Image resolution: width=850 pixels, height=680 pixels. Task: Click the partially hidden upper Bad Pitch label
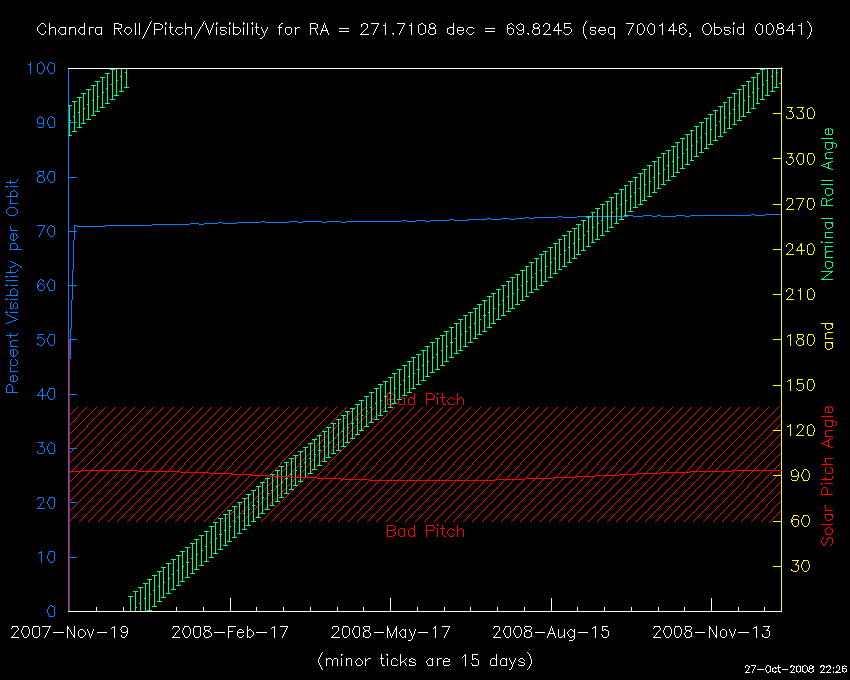tap(430, 400)
